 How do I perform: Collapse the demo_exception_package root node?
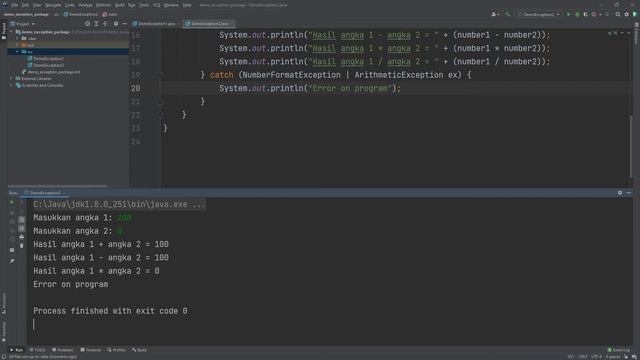tap(11, 32)
